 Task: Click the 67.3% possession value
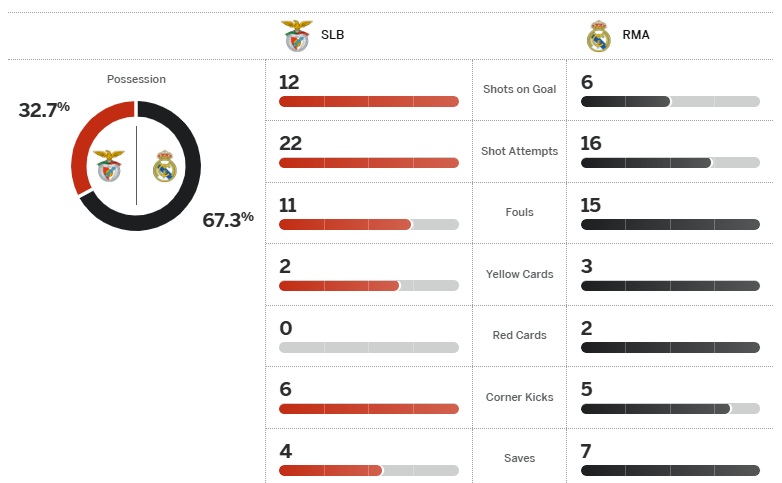point(228,219)
